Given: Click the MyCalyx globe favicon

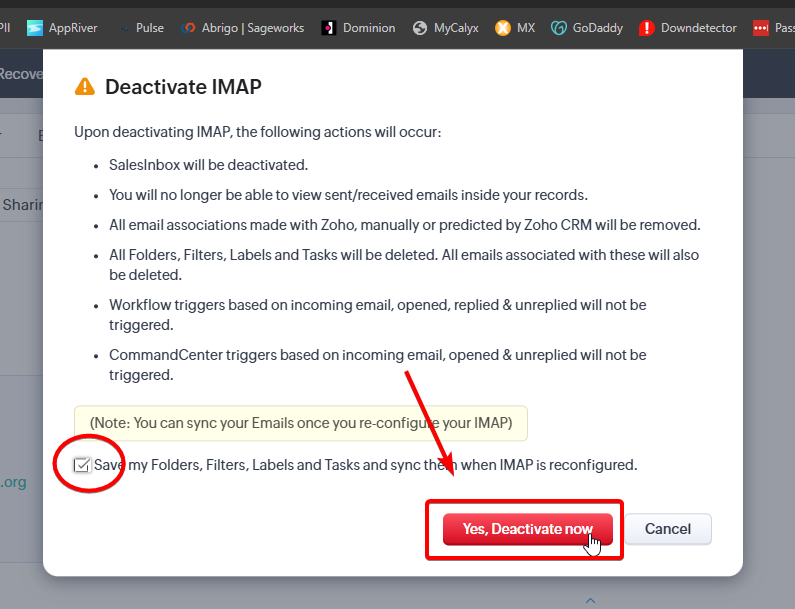Looking at the screenshot, I should (420, 28).
